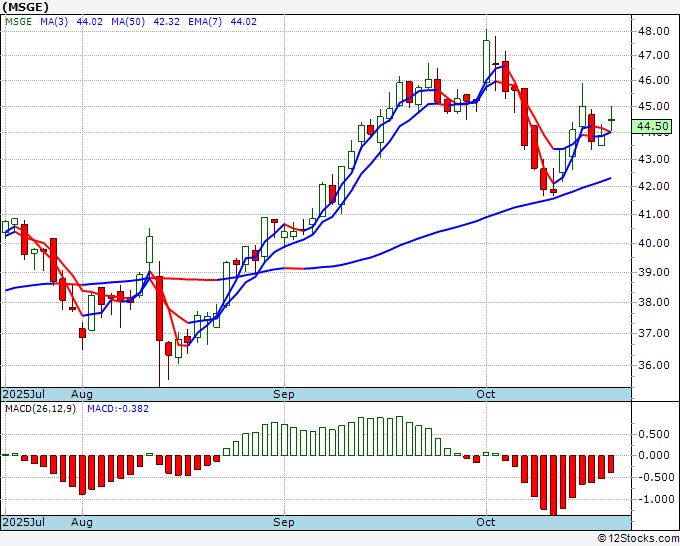Click the (MSGE) chart title
Image resolution: width=680 pixels, height=546 pixels.
tap(25, 7)
